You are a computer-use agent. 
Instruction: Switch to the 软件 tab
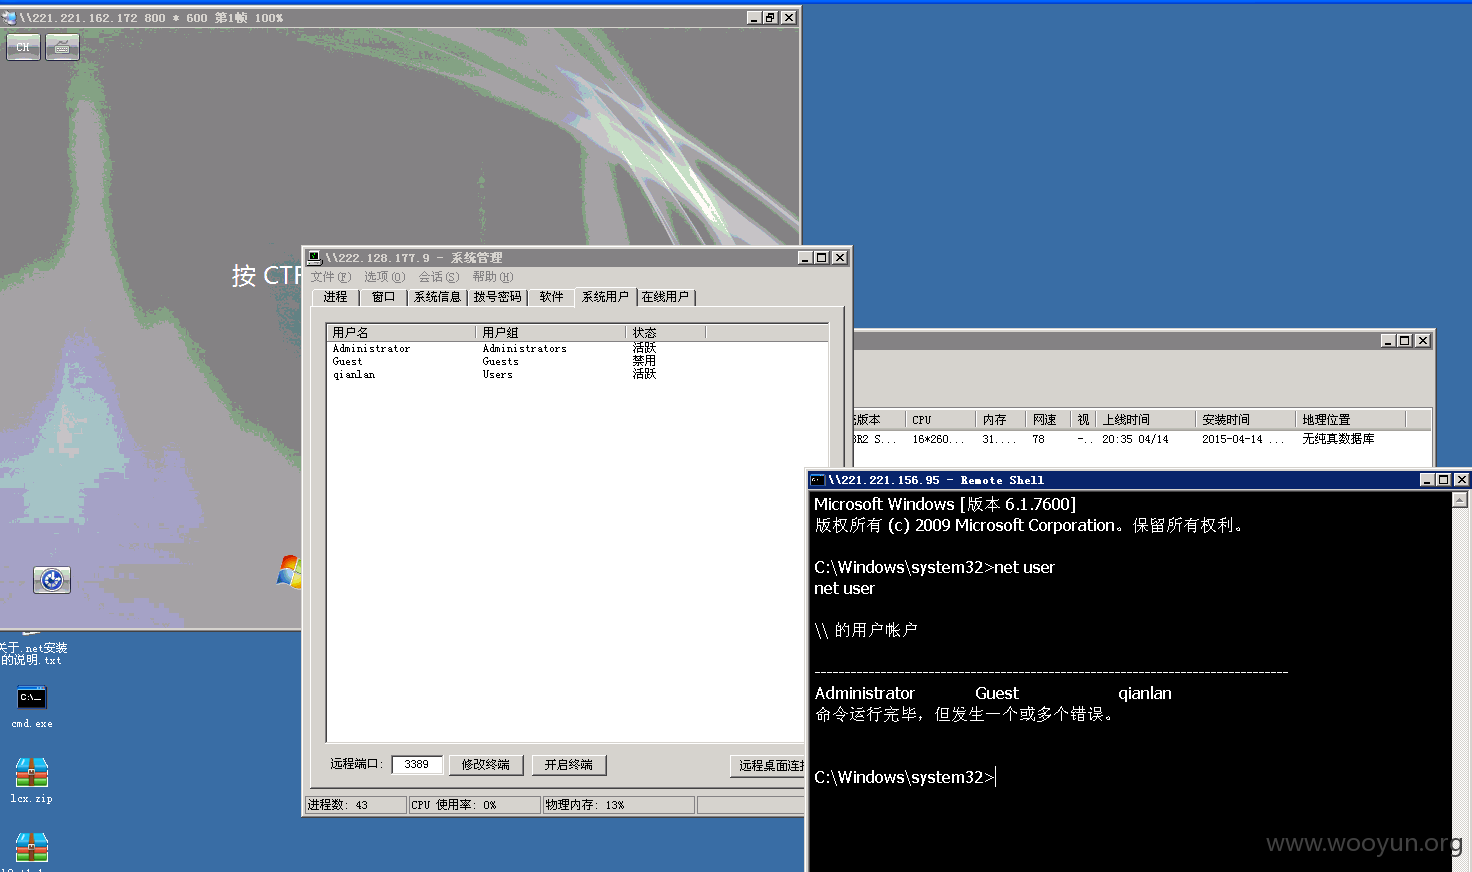(x=552, y=297)
